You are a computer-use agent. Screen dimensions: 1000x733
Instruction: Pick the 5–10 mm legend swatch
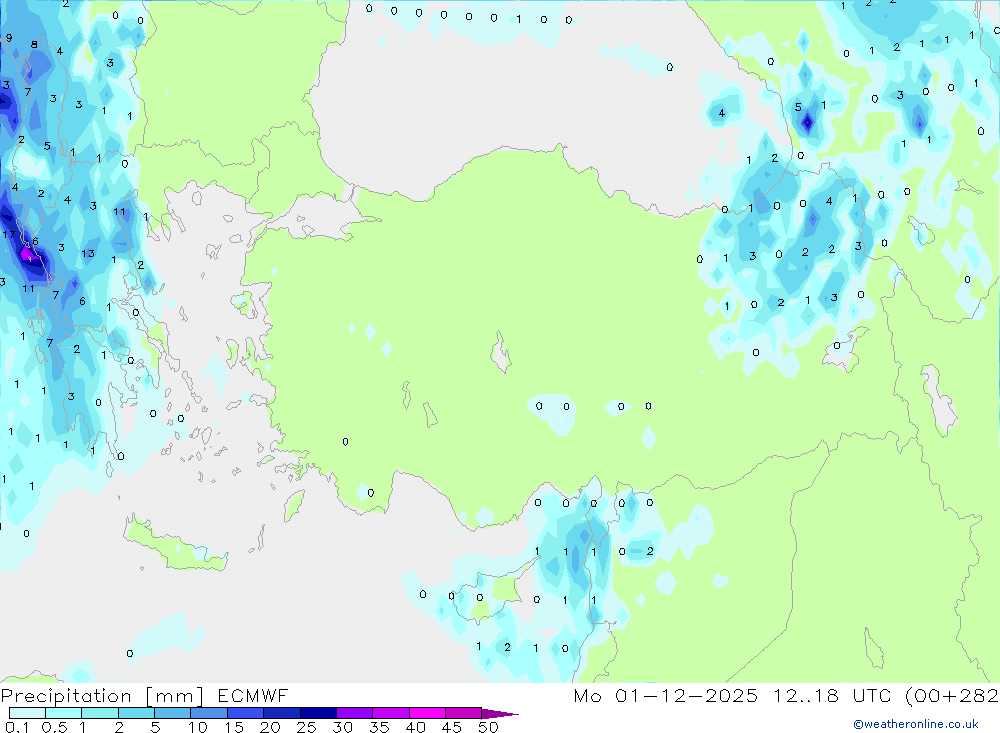click(172, 713)
